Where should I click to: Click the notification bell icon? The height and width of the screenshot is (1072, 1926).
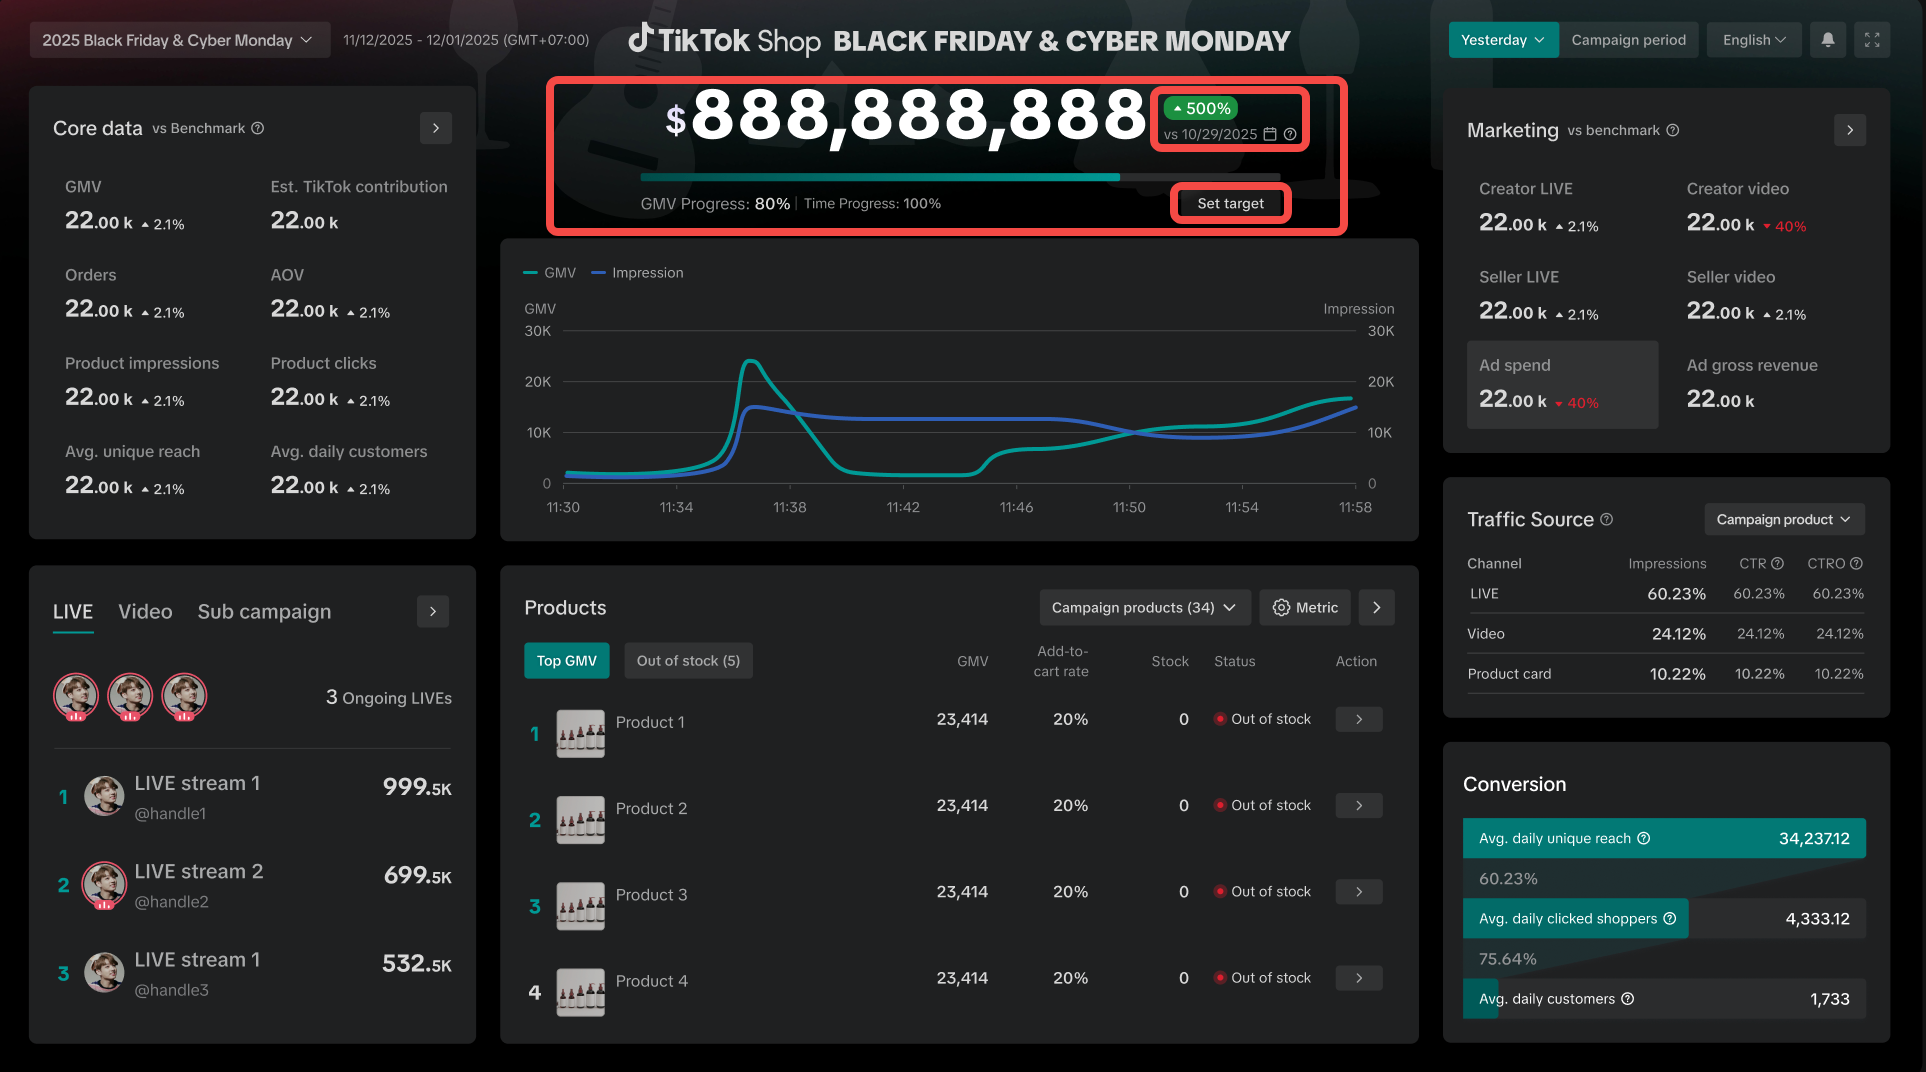(x=1827, y=40)
